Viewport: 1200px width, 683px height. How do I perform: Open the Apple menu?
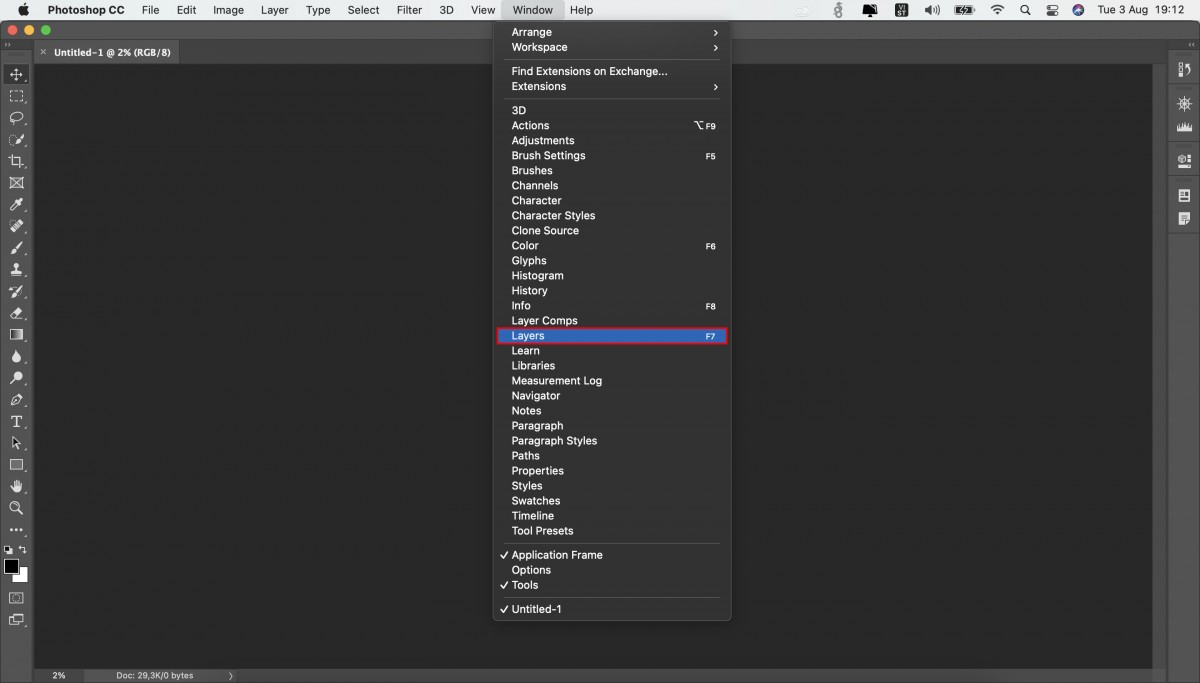point(23,10)
